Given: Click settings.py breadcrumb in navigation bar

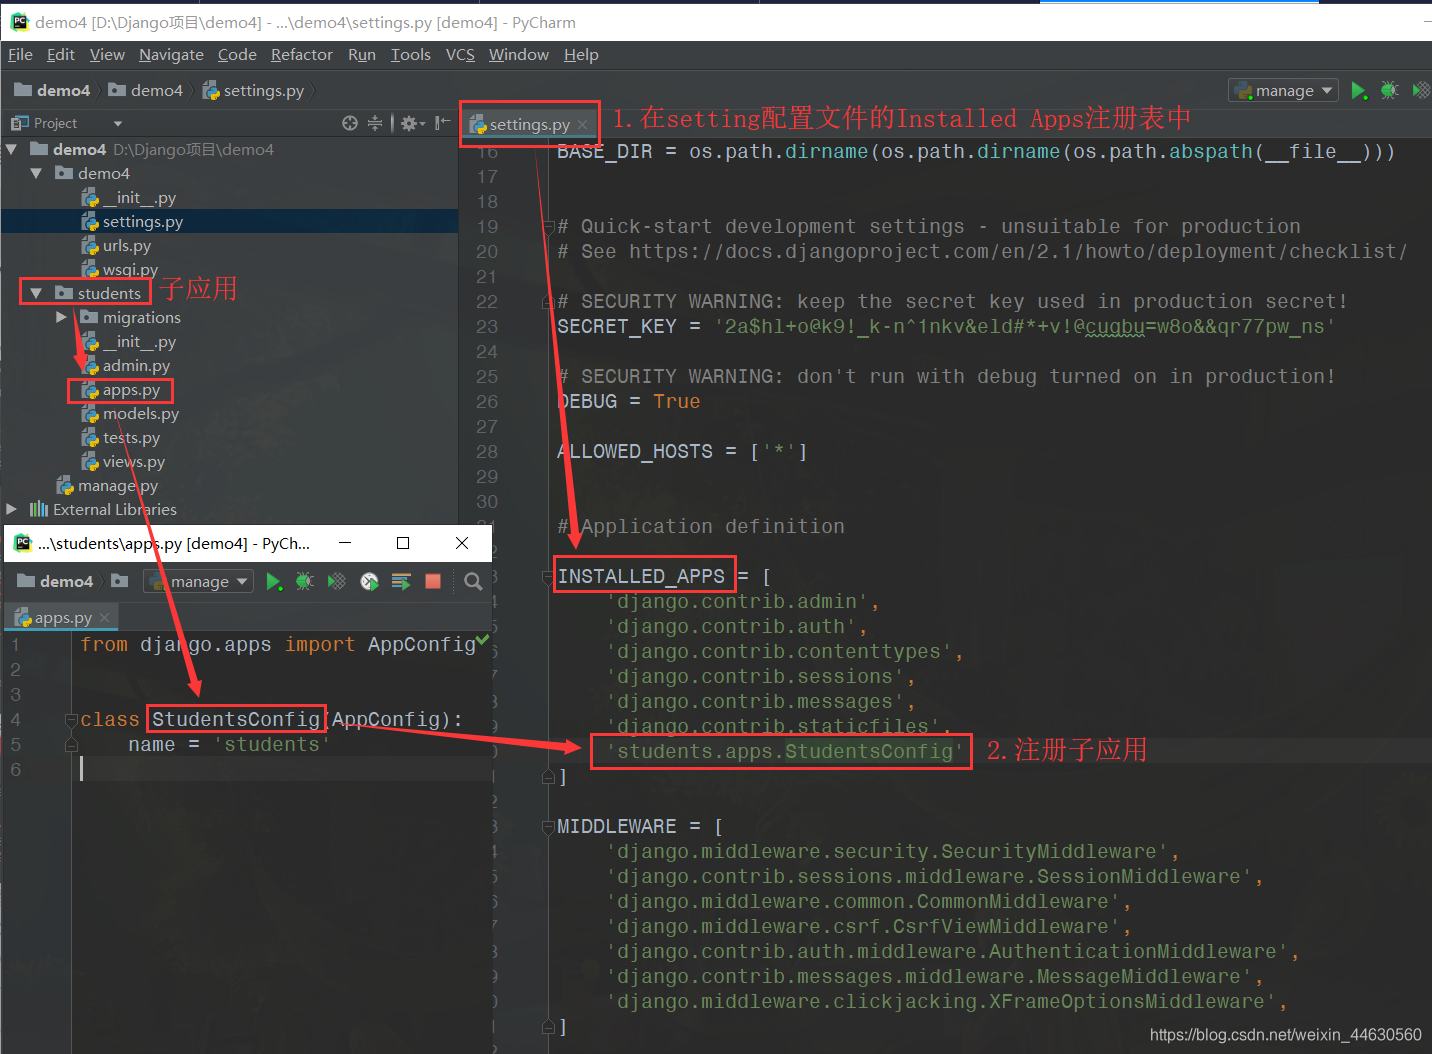Looking at the screenshot, I should pos(254,90).
